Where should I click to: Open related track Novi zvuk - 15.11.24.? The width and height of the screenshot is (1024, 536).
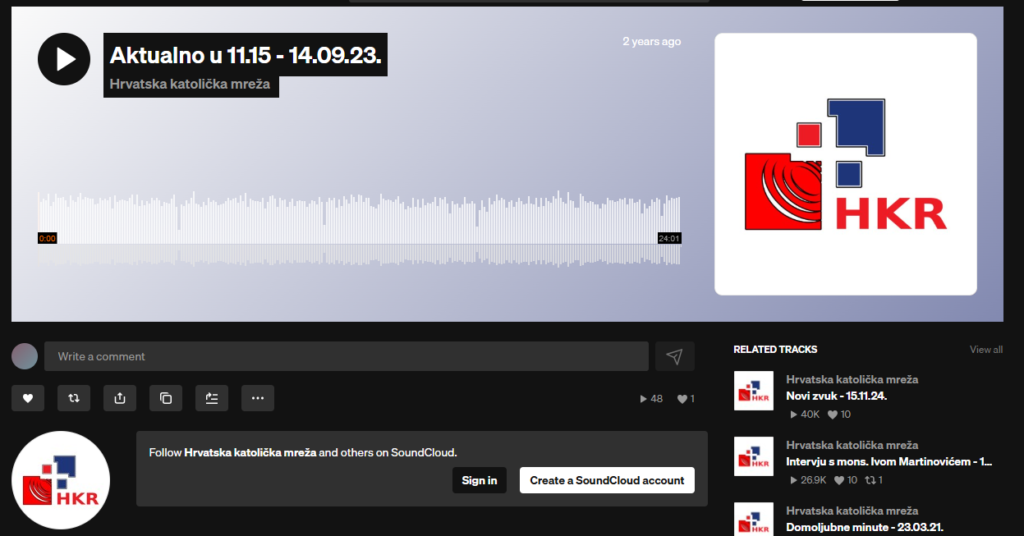tap(837, 396)
